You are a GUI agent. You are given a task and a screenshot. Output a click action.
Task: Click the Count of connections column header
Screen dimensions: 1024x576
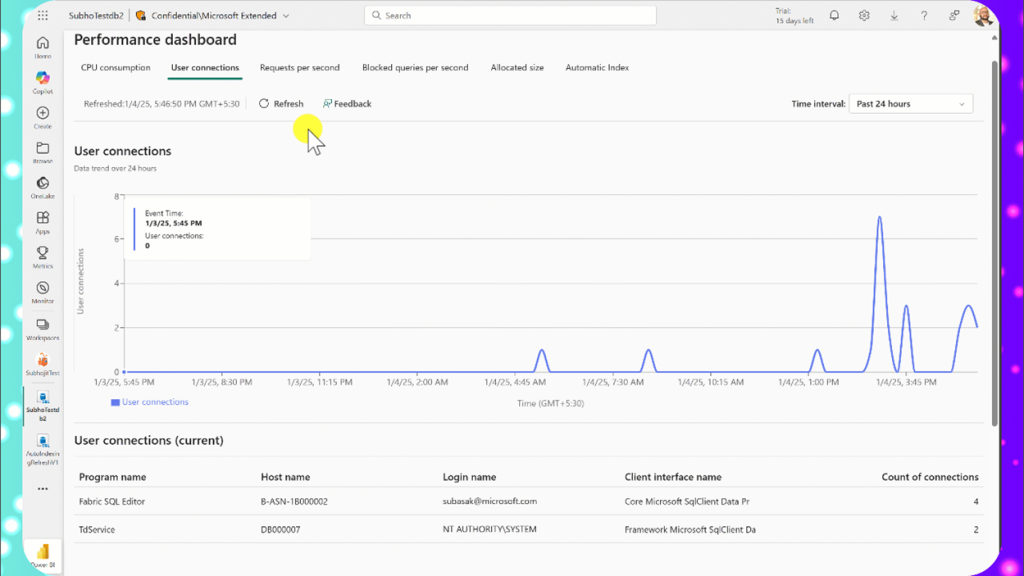pyautogui.click(x=930, y=477)
